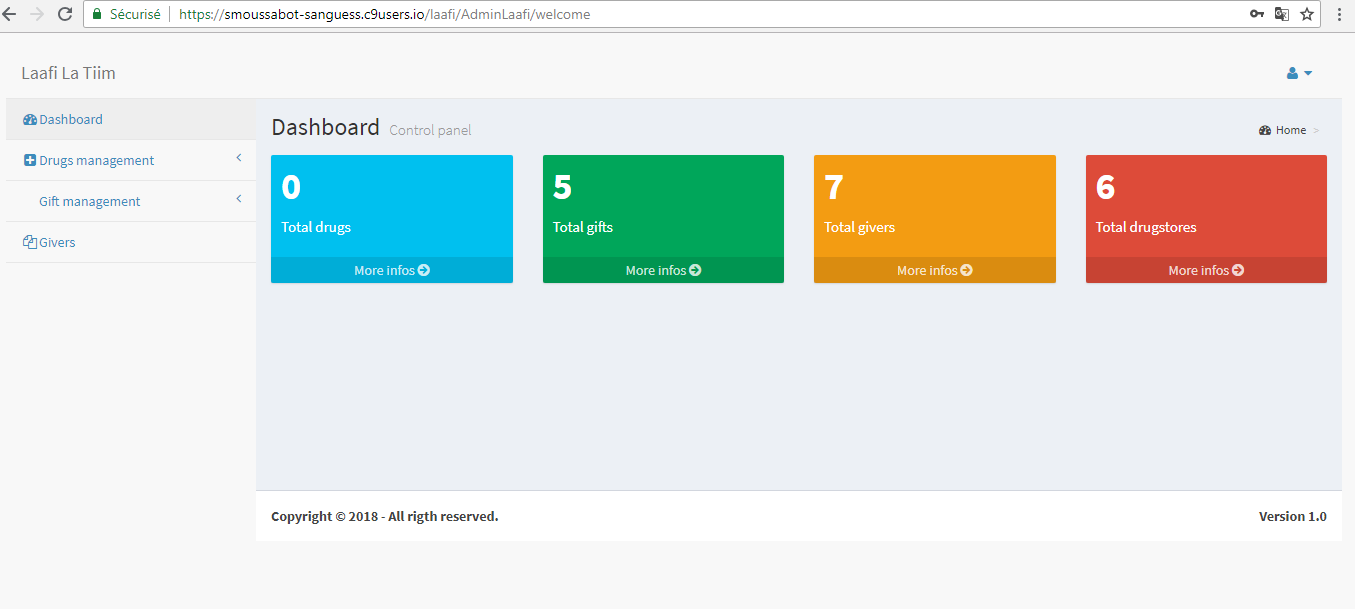
Task: Open user dropdown caret in header
Action: (x=1307, y=73)
